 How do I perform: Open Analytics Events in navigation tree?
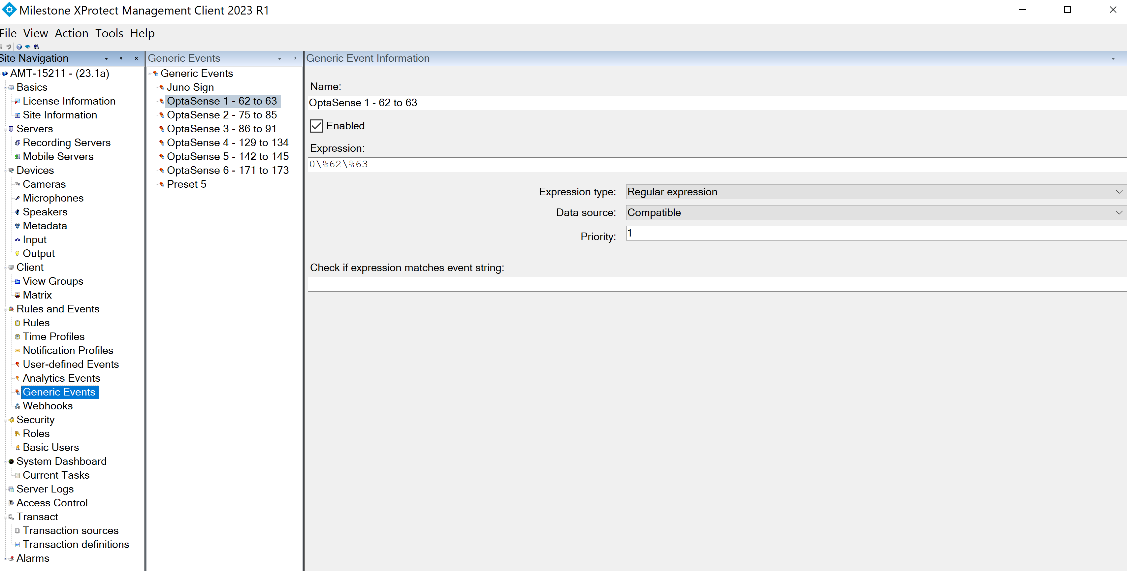coord(61,378)
